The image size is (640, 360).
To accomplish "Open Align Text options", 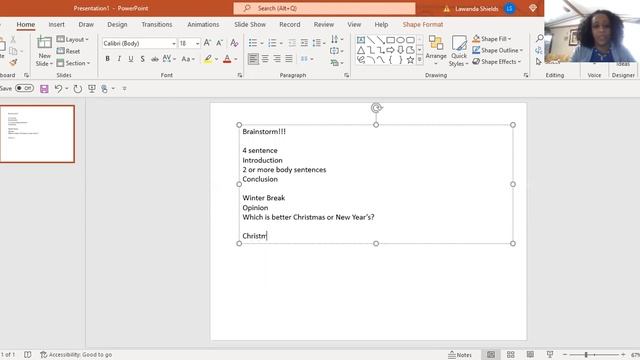I will tap(337, 51).
